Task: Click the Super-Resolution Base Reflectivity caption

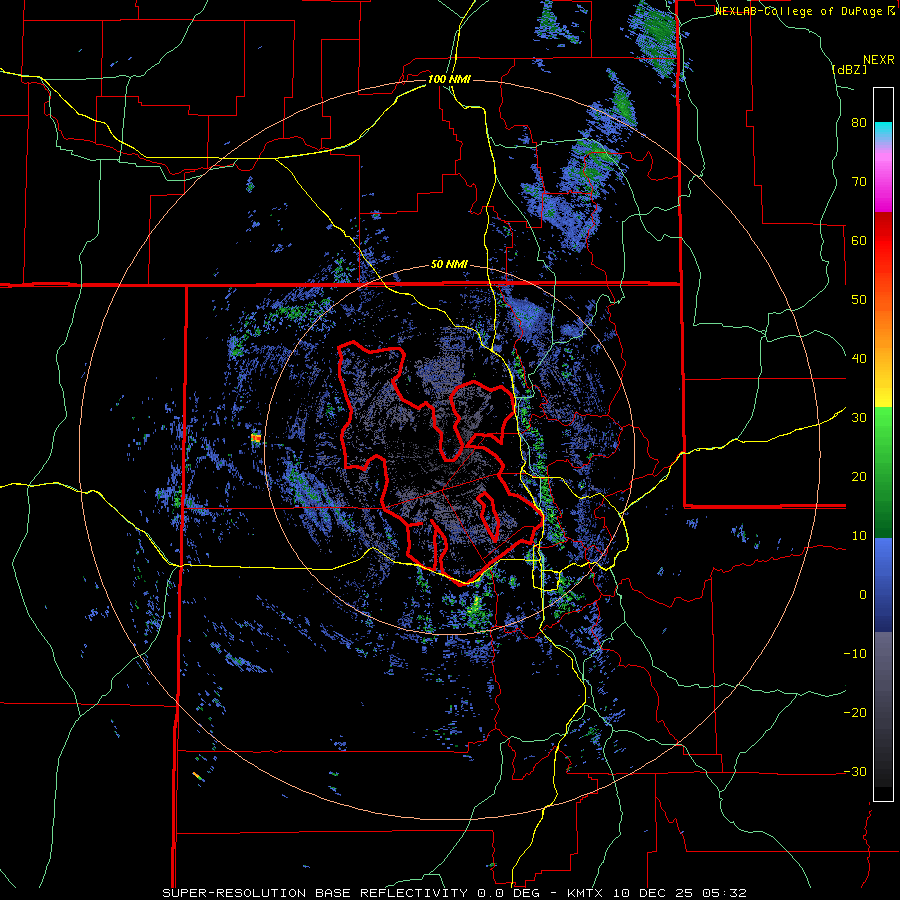Action: click(x=454, y=893)
